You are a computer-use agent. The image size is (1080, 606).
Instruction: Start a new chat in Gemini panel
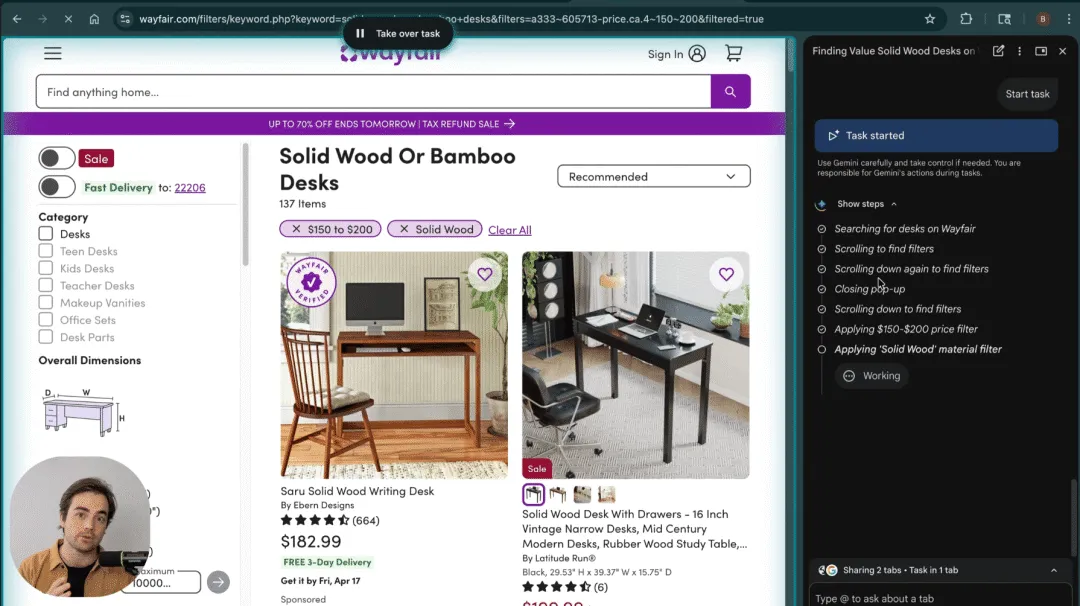(998, 51)
